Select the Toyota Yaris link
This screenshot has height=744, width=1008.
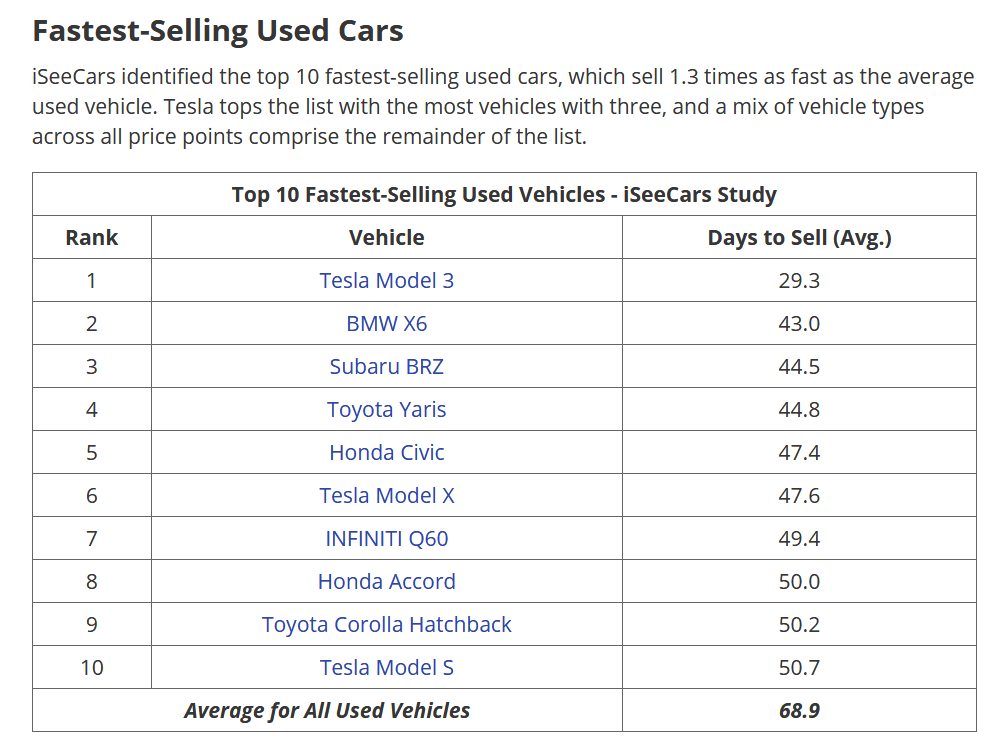(x=386, y=410)
